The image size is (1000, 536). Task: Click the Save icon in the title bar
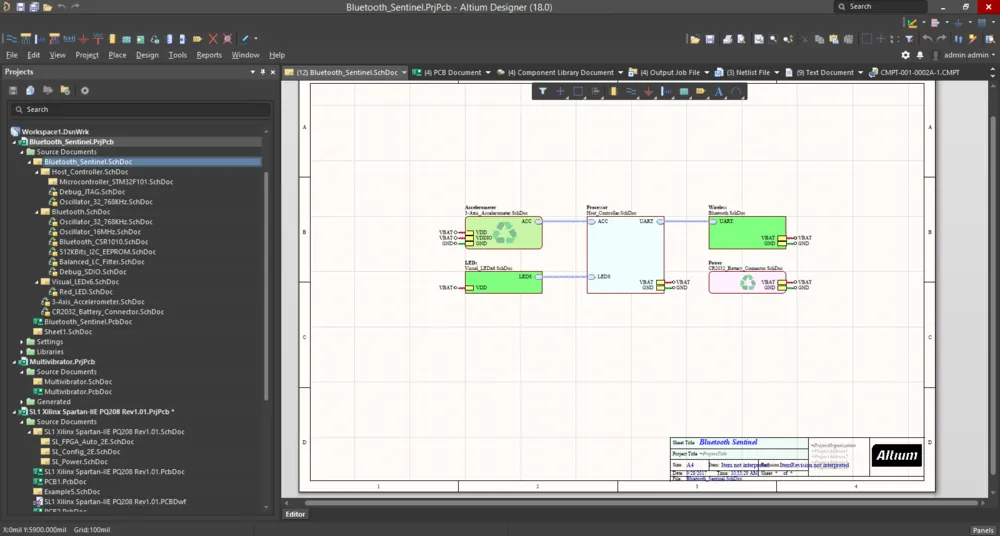[x=20, y=7]
